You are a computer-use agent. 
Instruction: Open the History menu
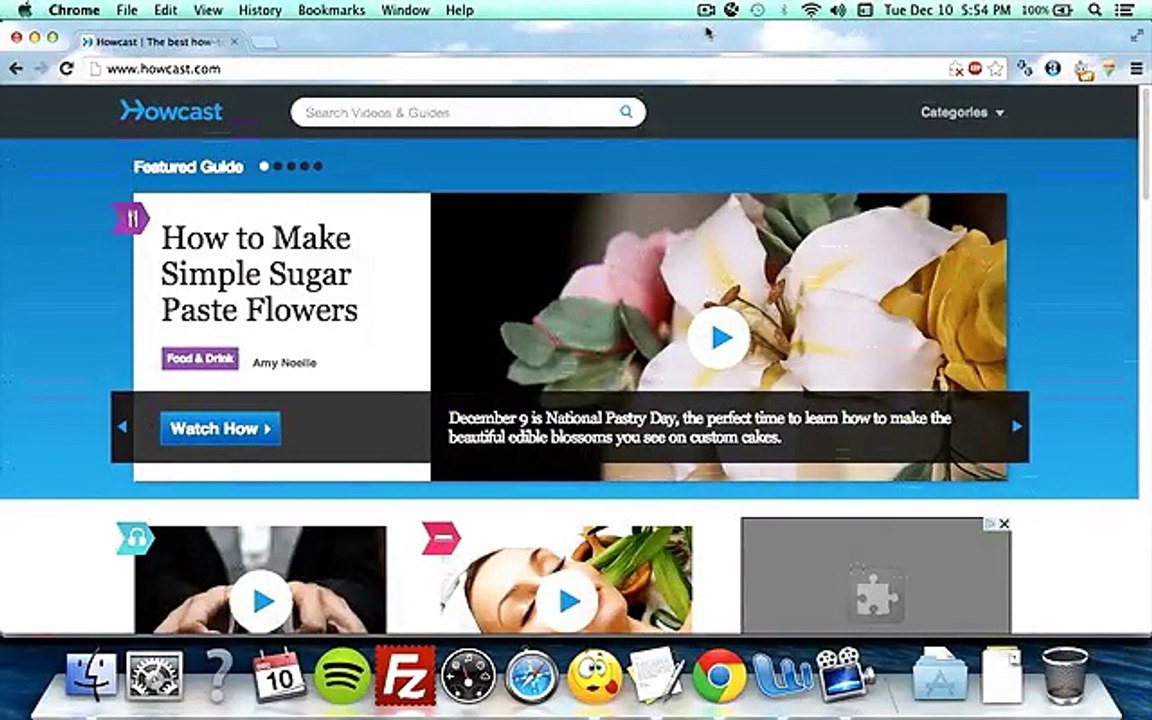pyautogui.click(x=260, y=10)
